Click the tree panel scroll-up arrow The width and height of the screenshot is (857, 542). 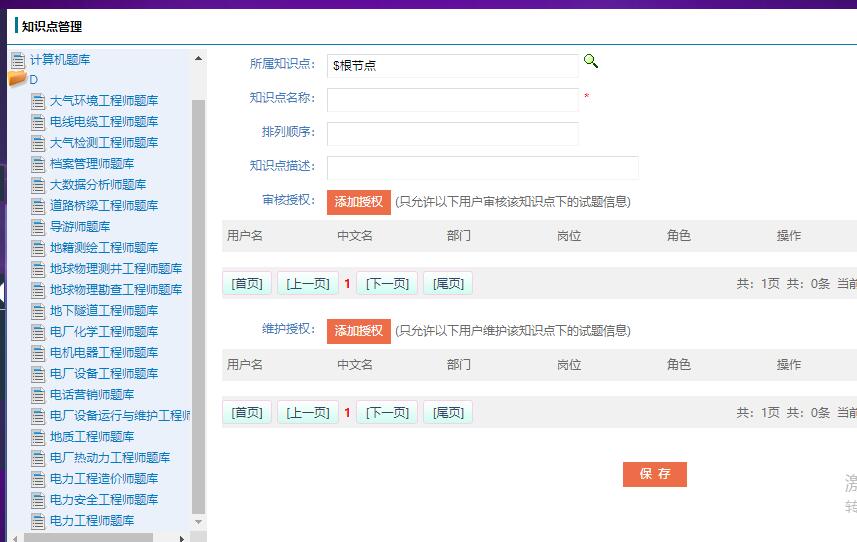(x=198, y=59)
